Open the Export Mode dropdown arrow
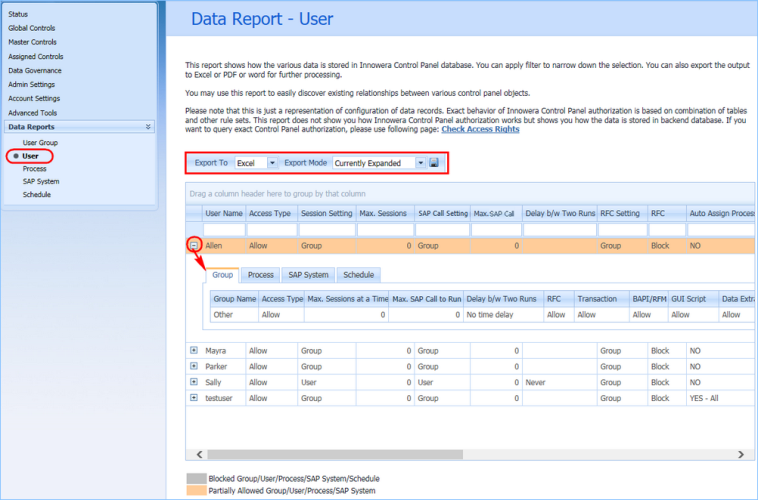This screenshot has width=758, height=500. click(421, 163)
